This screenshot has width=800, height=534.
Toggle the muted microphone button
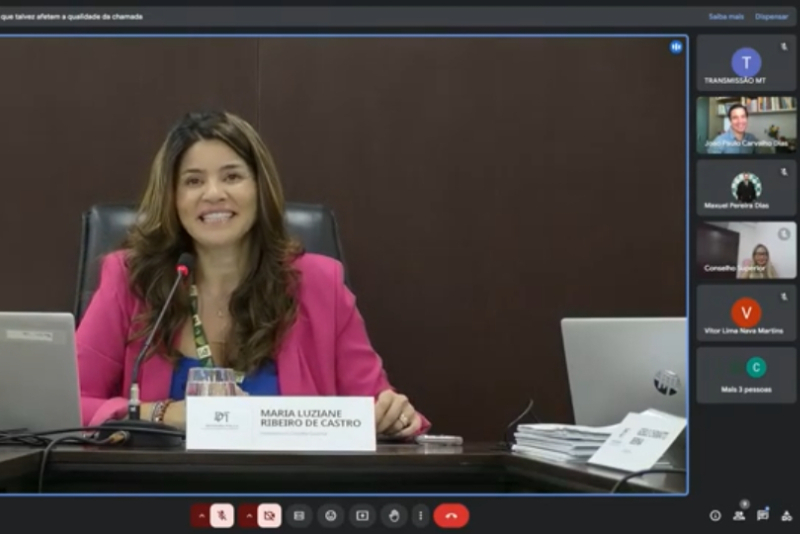(x=222, y=515)
